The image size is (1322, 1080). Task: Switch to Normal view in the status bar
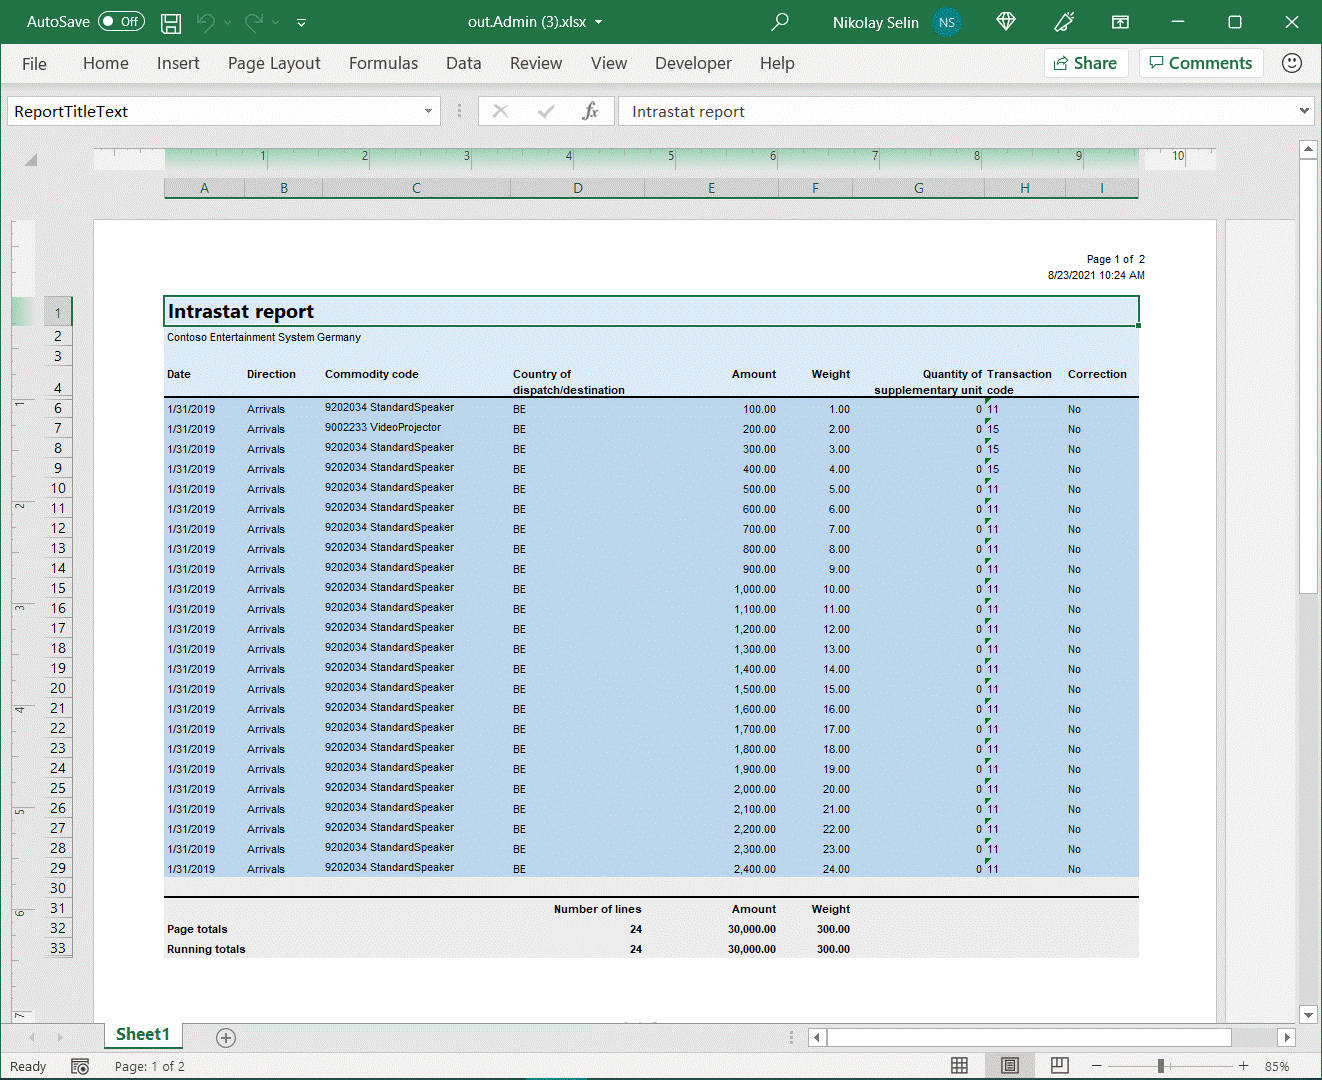(x=959, y=1066)
